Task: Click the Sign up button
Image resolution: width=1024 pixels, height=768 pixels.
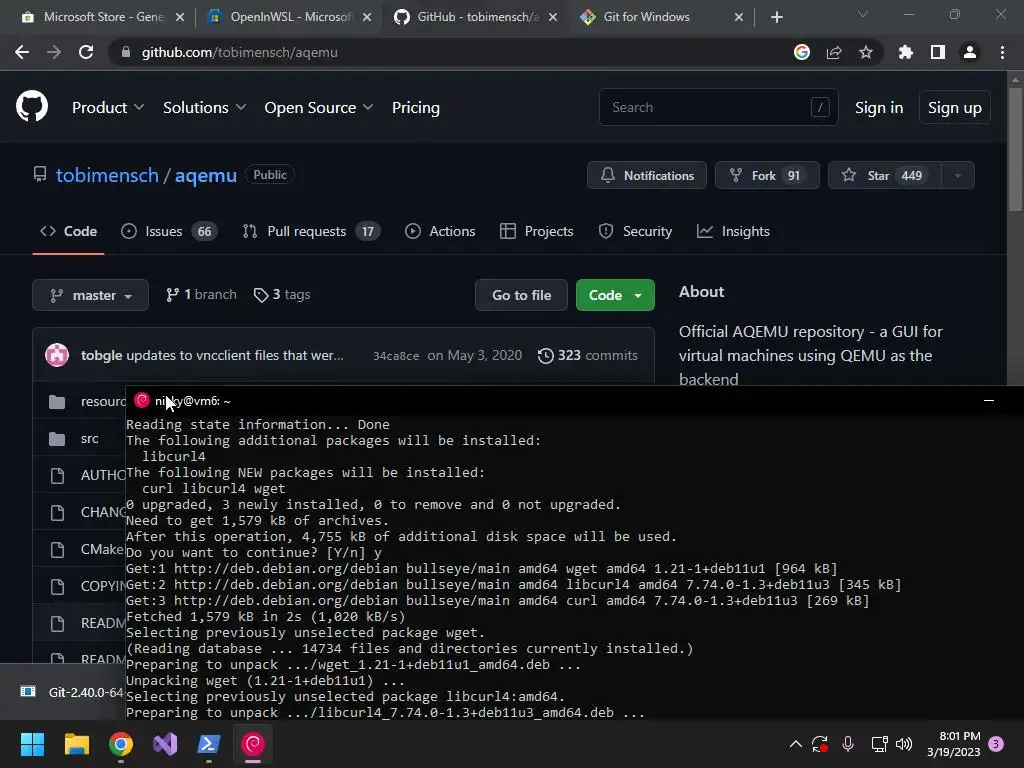Action: pyautogui.click(x=954, y=108)
